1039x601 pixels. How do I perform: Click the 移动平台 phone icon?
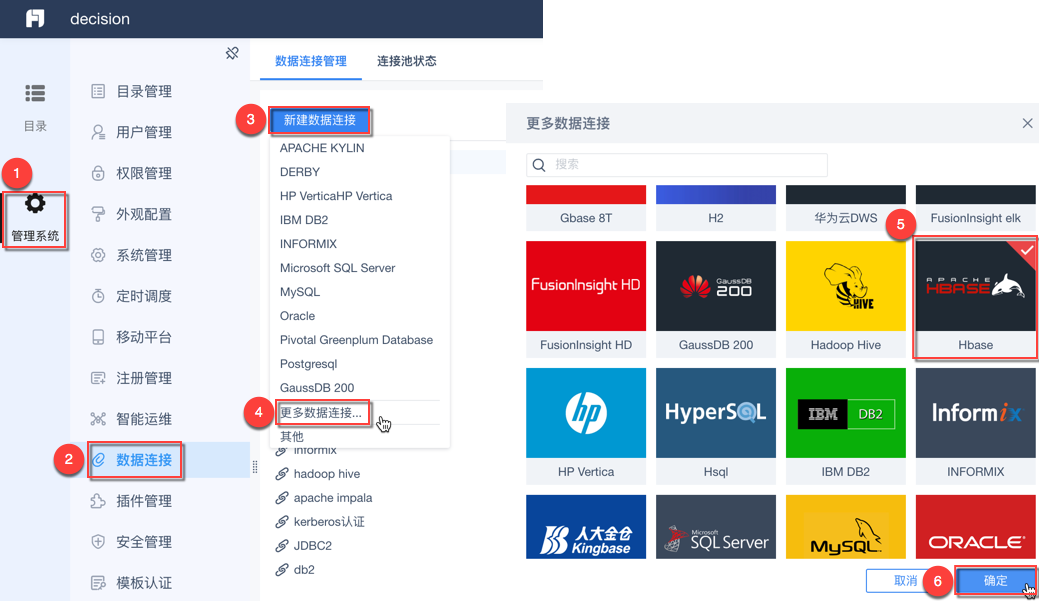coord(98,337)
